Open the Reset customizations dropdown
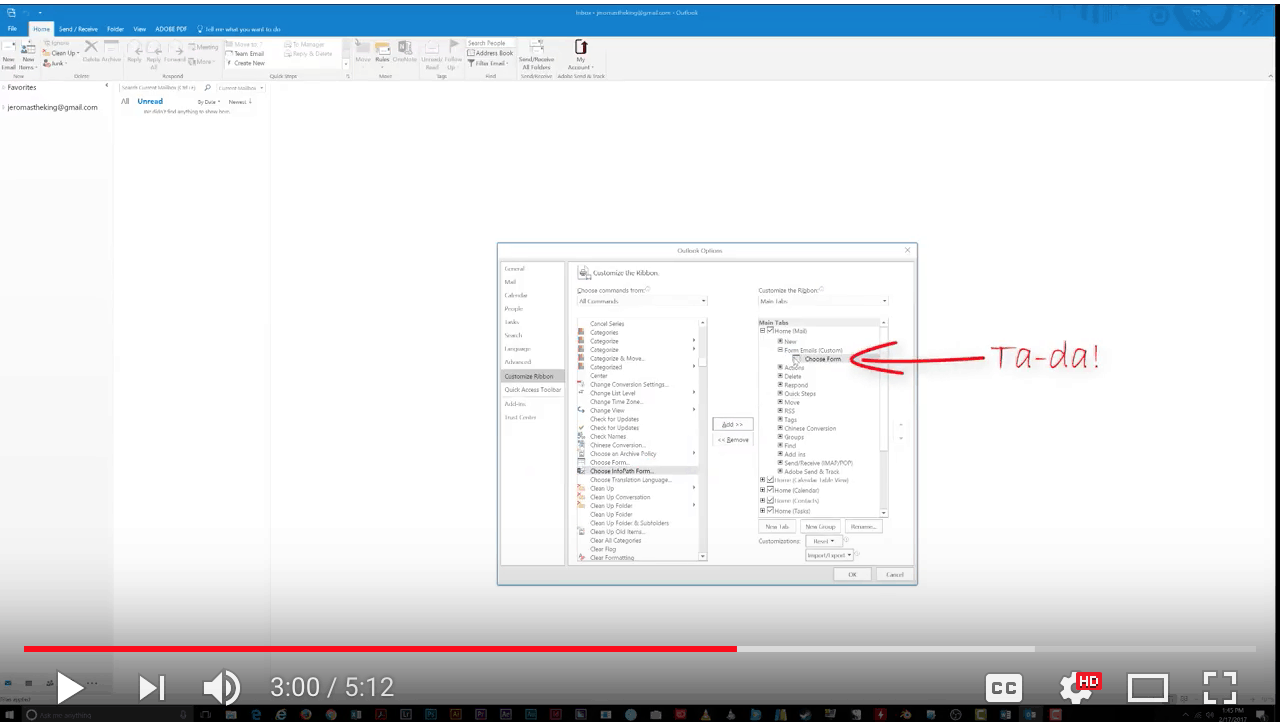 [x=823, y=541]
